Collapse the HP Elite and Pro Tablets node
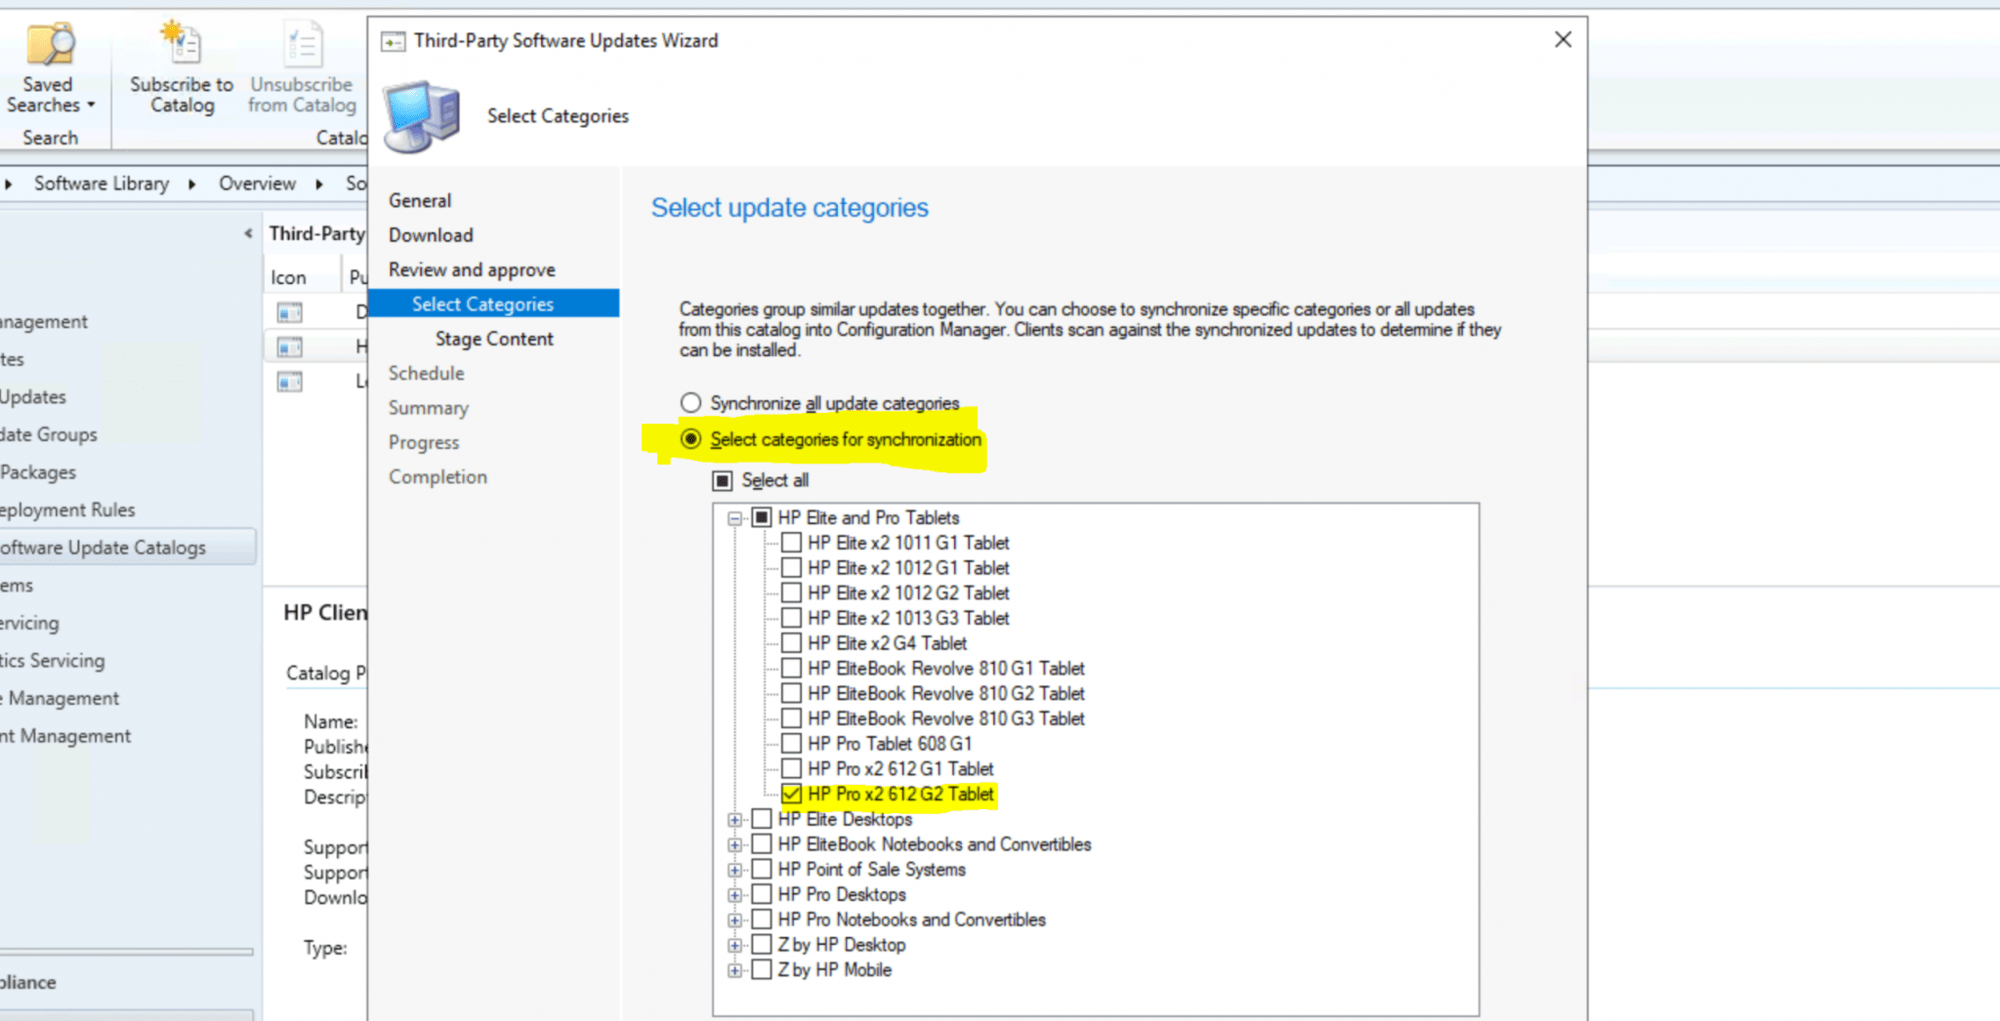 pyautogui.click(x=735, y=518)
